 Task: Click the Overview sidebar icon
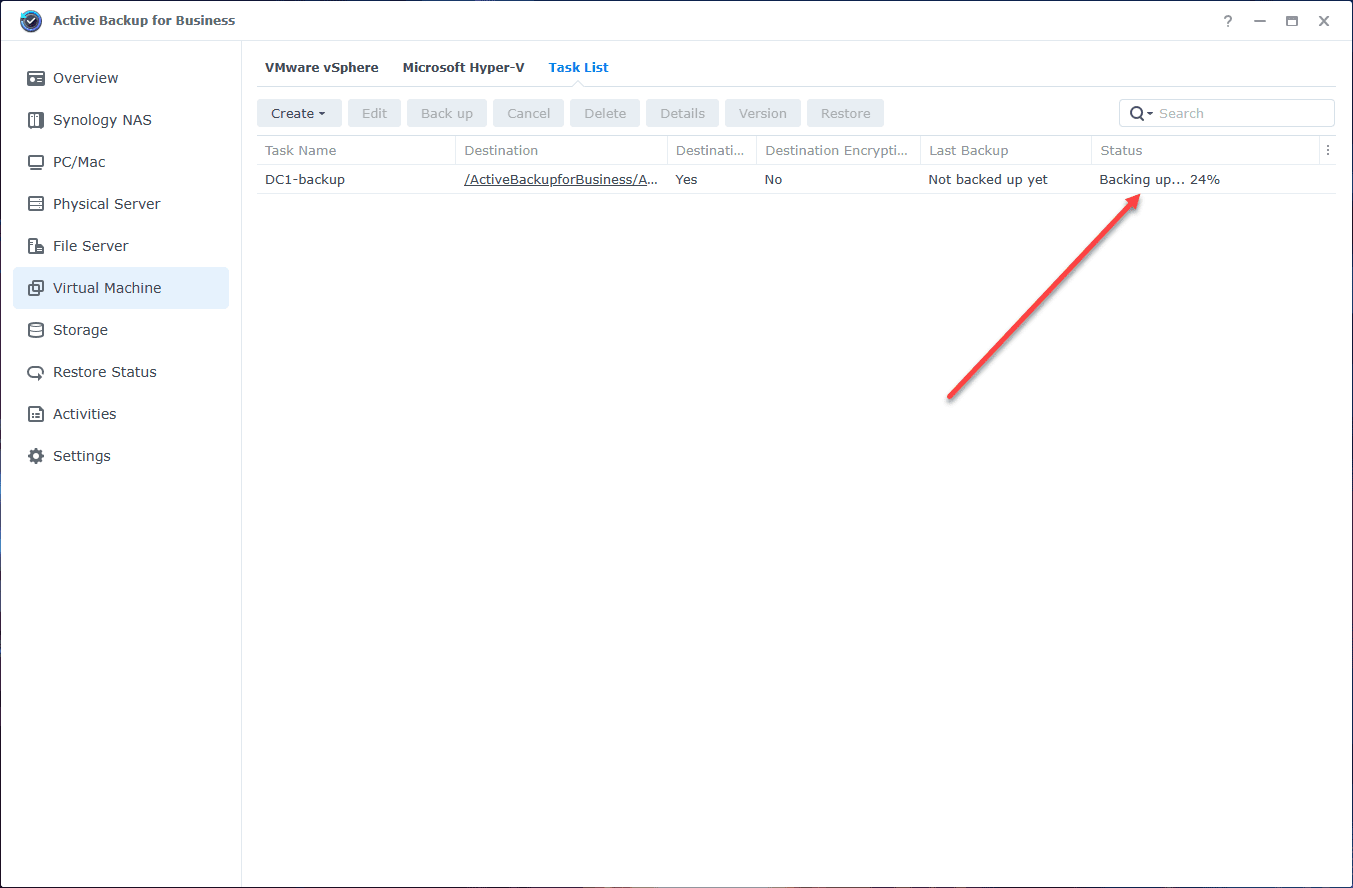tap(36, 78)
